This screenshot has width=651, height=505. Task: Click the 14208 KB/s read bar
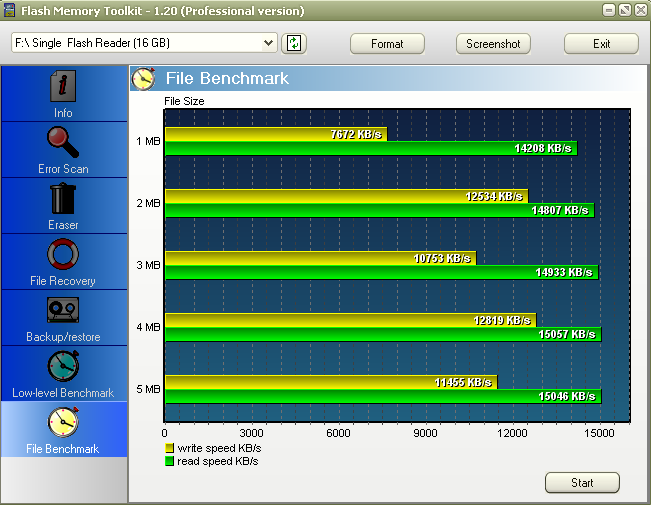[371, 148]
